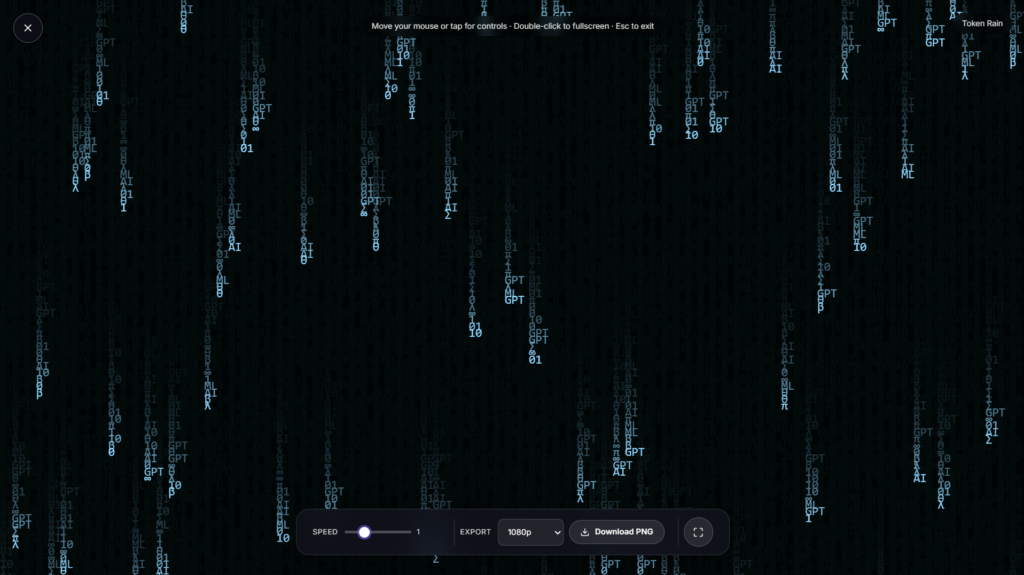
Task: Open the 1080p export resolution dropdown
Action: 530,532
